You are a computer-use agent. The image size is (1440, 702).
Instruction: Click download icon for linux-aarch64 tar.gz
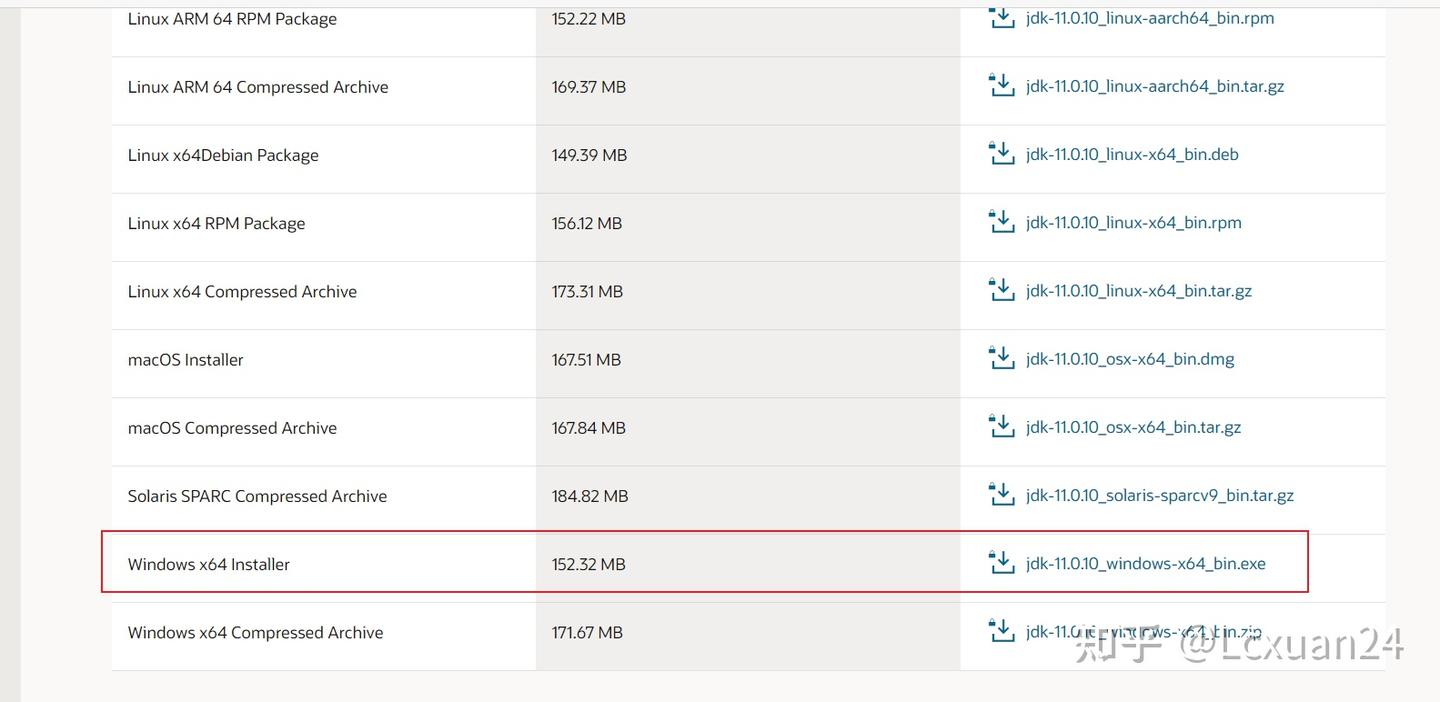1001,86
